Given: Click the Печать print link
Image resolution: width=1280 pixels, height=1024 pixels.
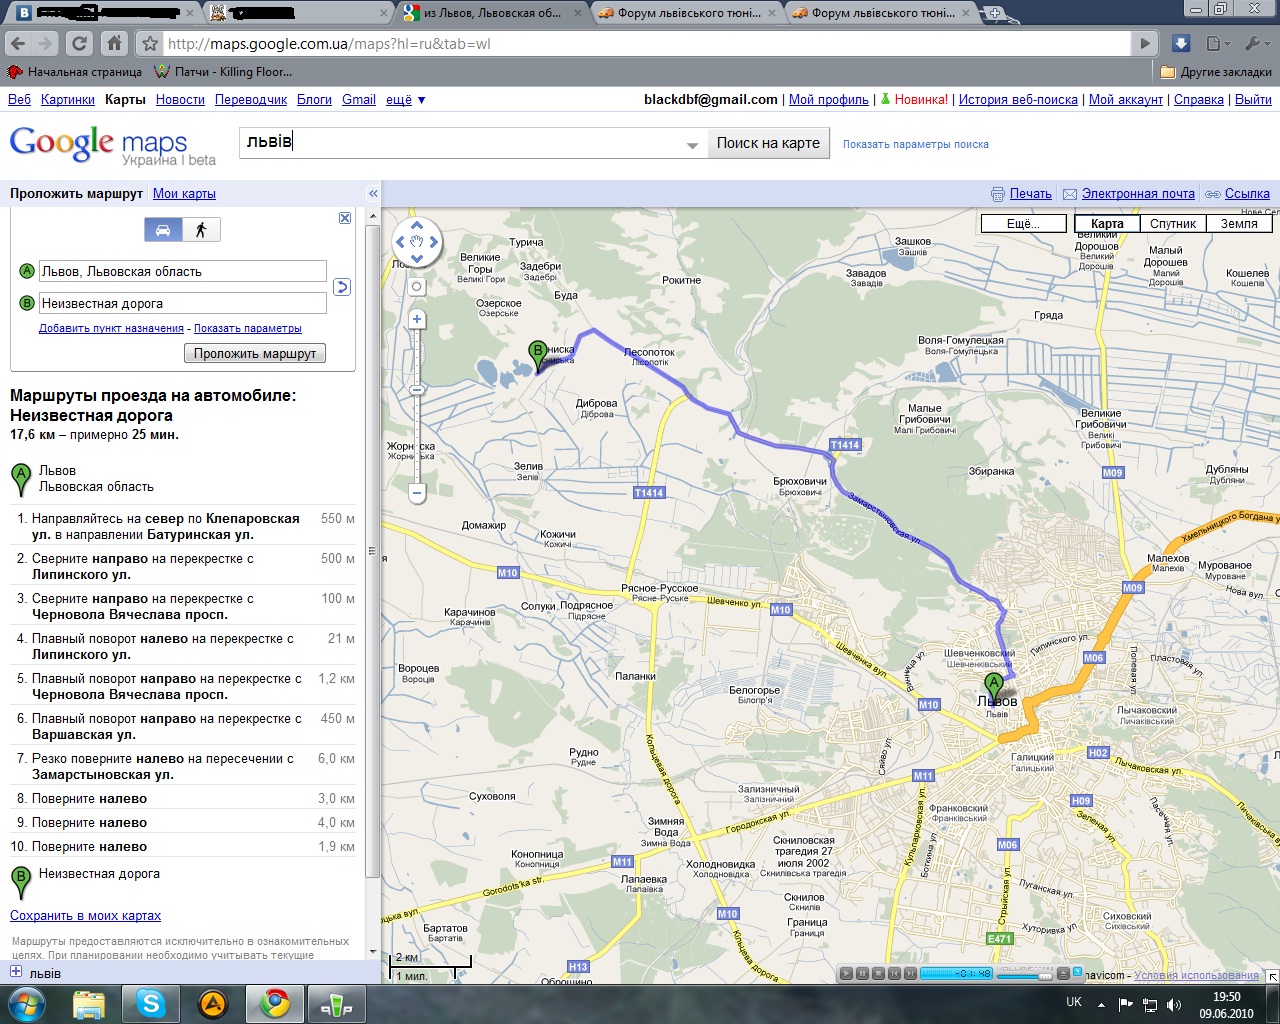Looking at the screenshot, I should (x=1030, y=194).
